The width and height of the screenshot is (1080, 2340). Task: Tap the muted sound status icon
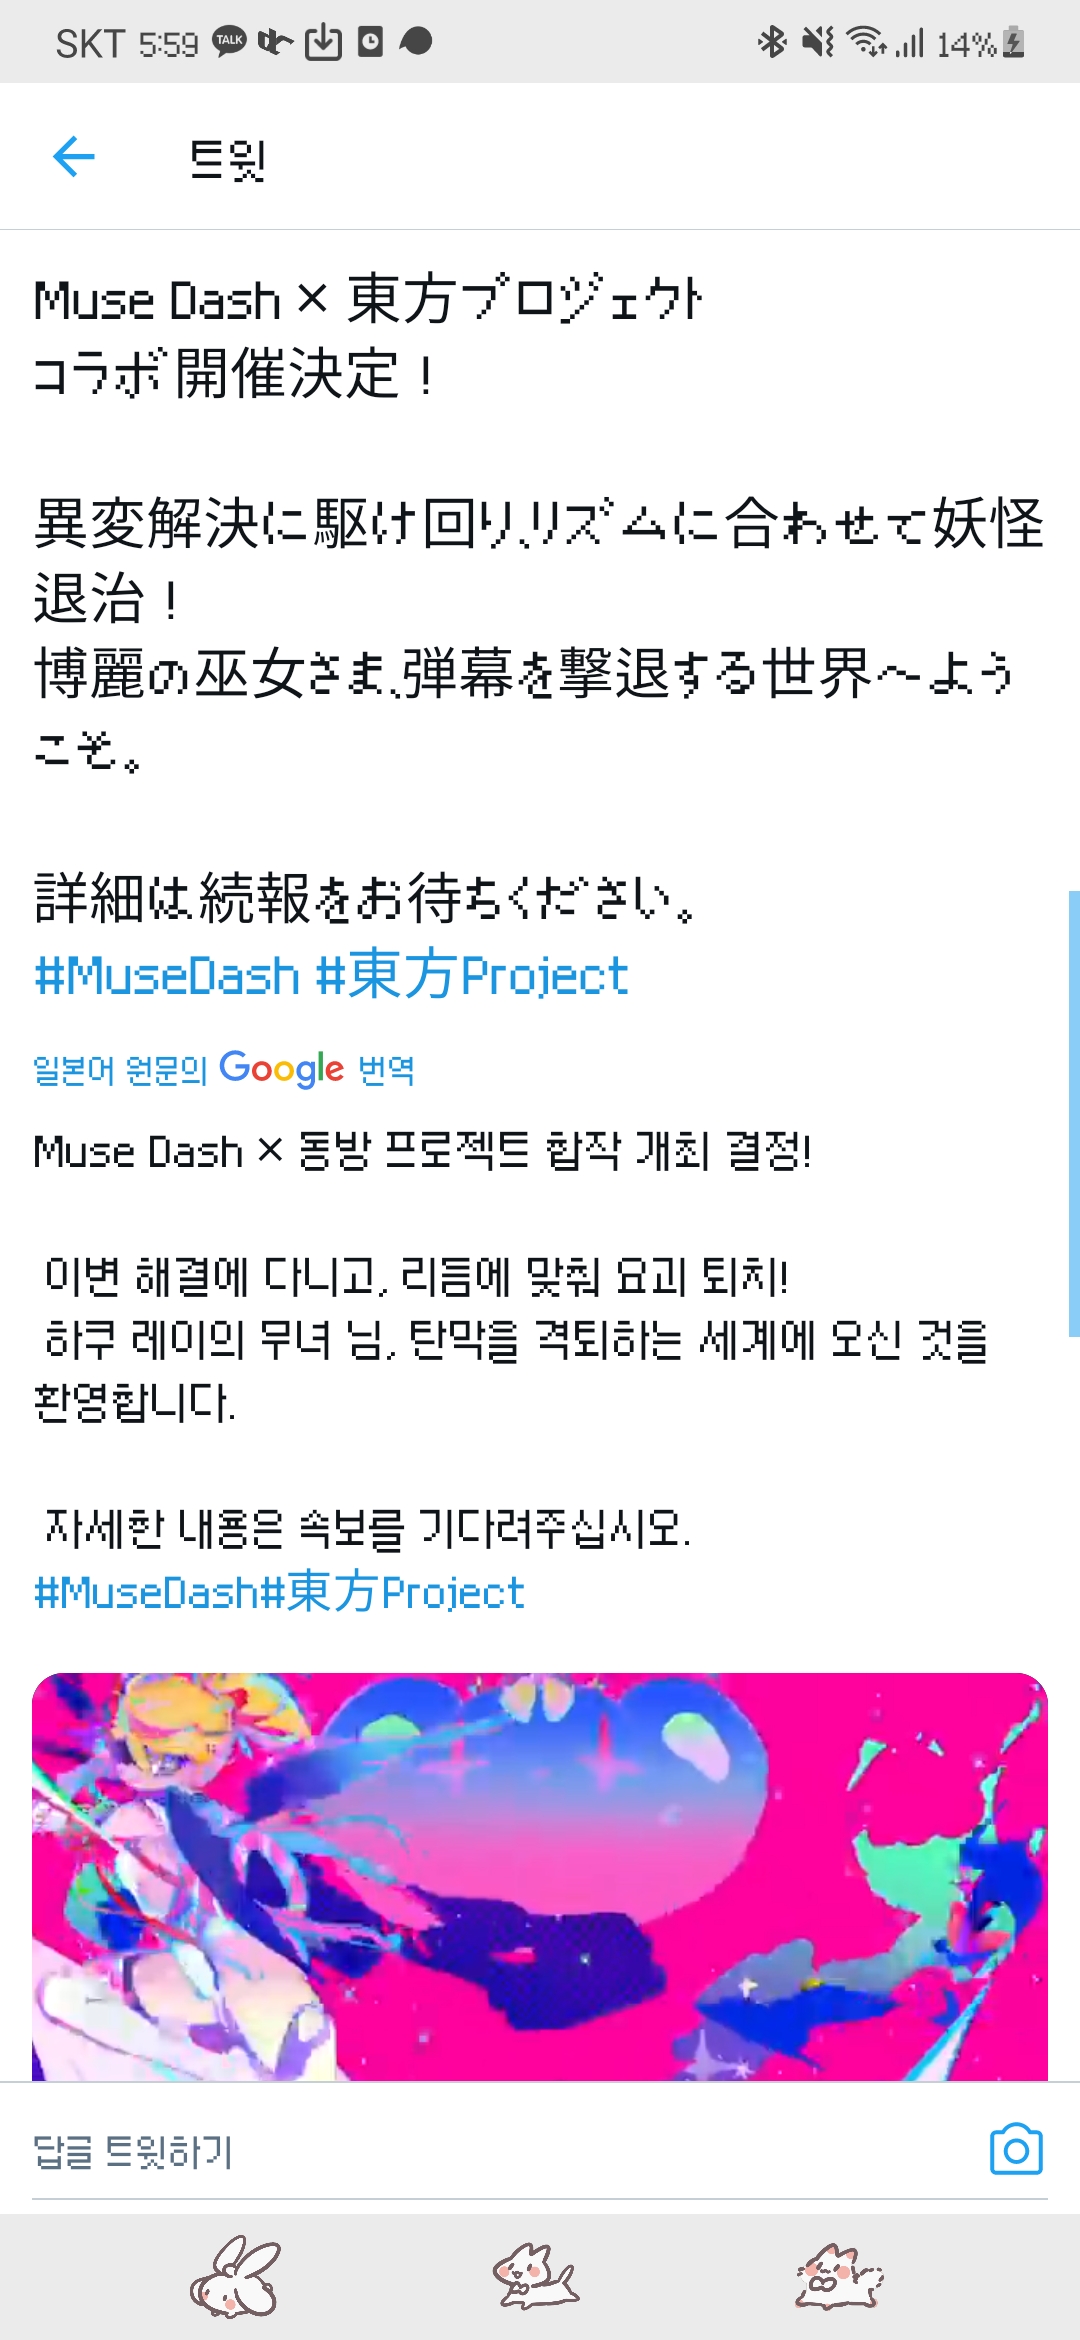click(818, 42)
